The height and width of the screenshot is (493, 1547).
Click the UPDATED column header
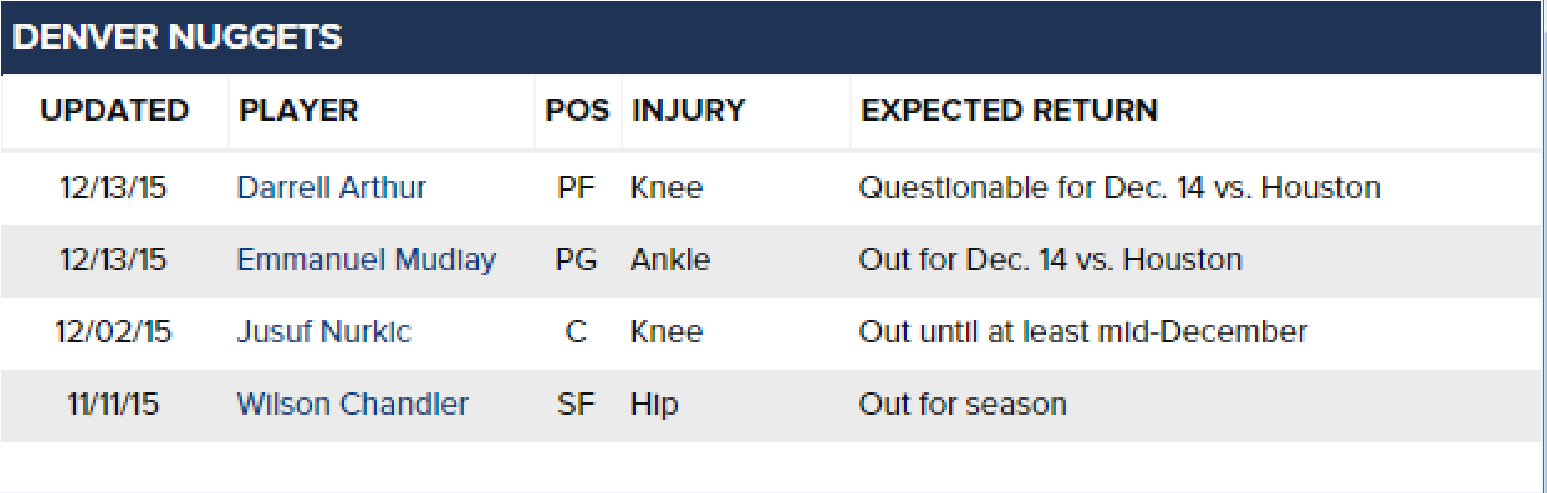coord(115,110)
